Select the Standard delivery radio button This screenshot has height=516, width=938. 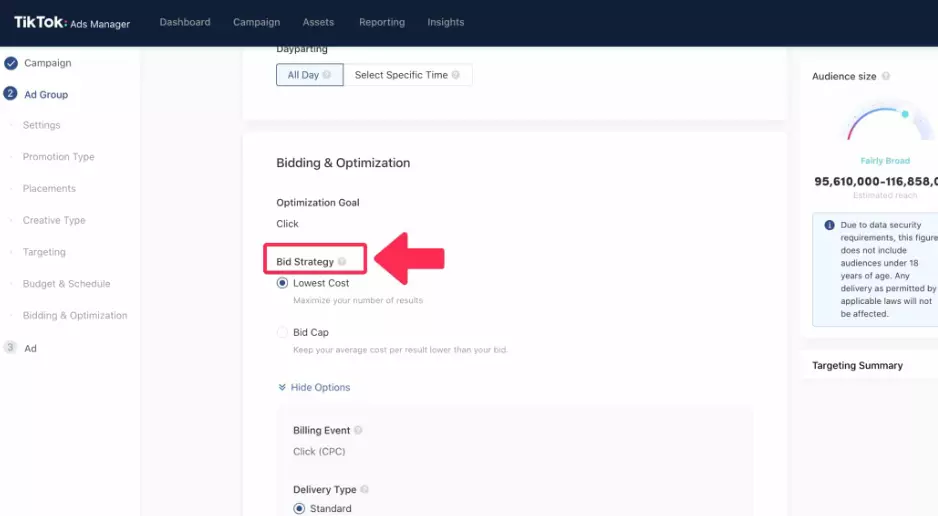(x=299, y=508)
